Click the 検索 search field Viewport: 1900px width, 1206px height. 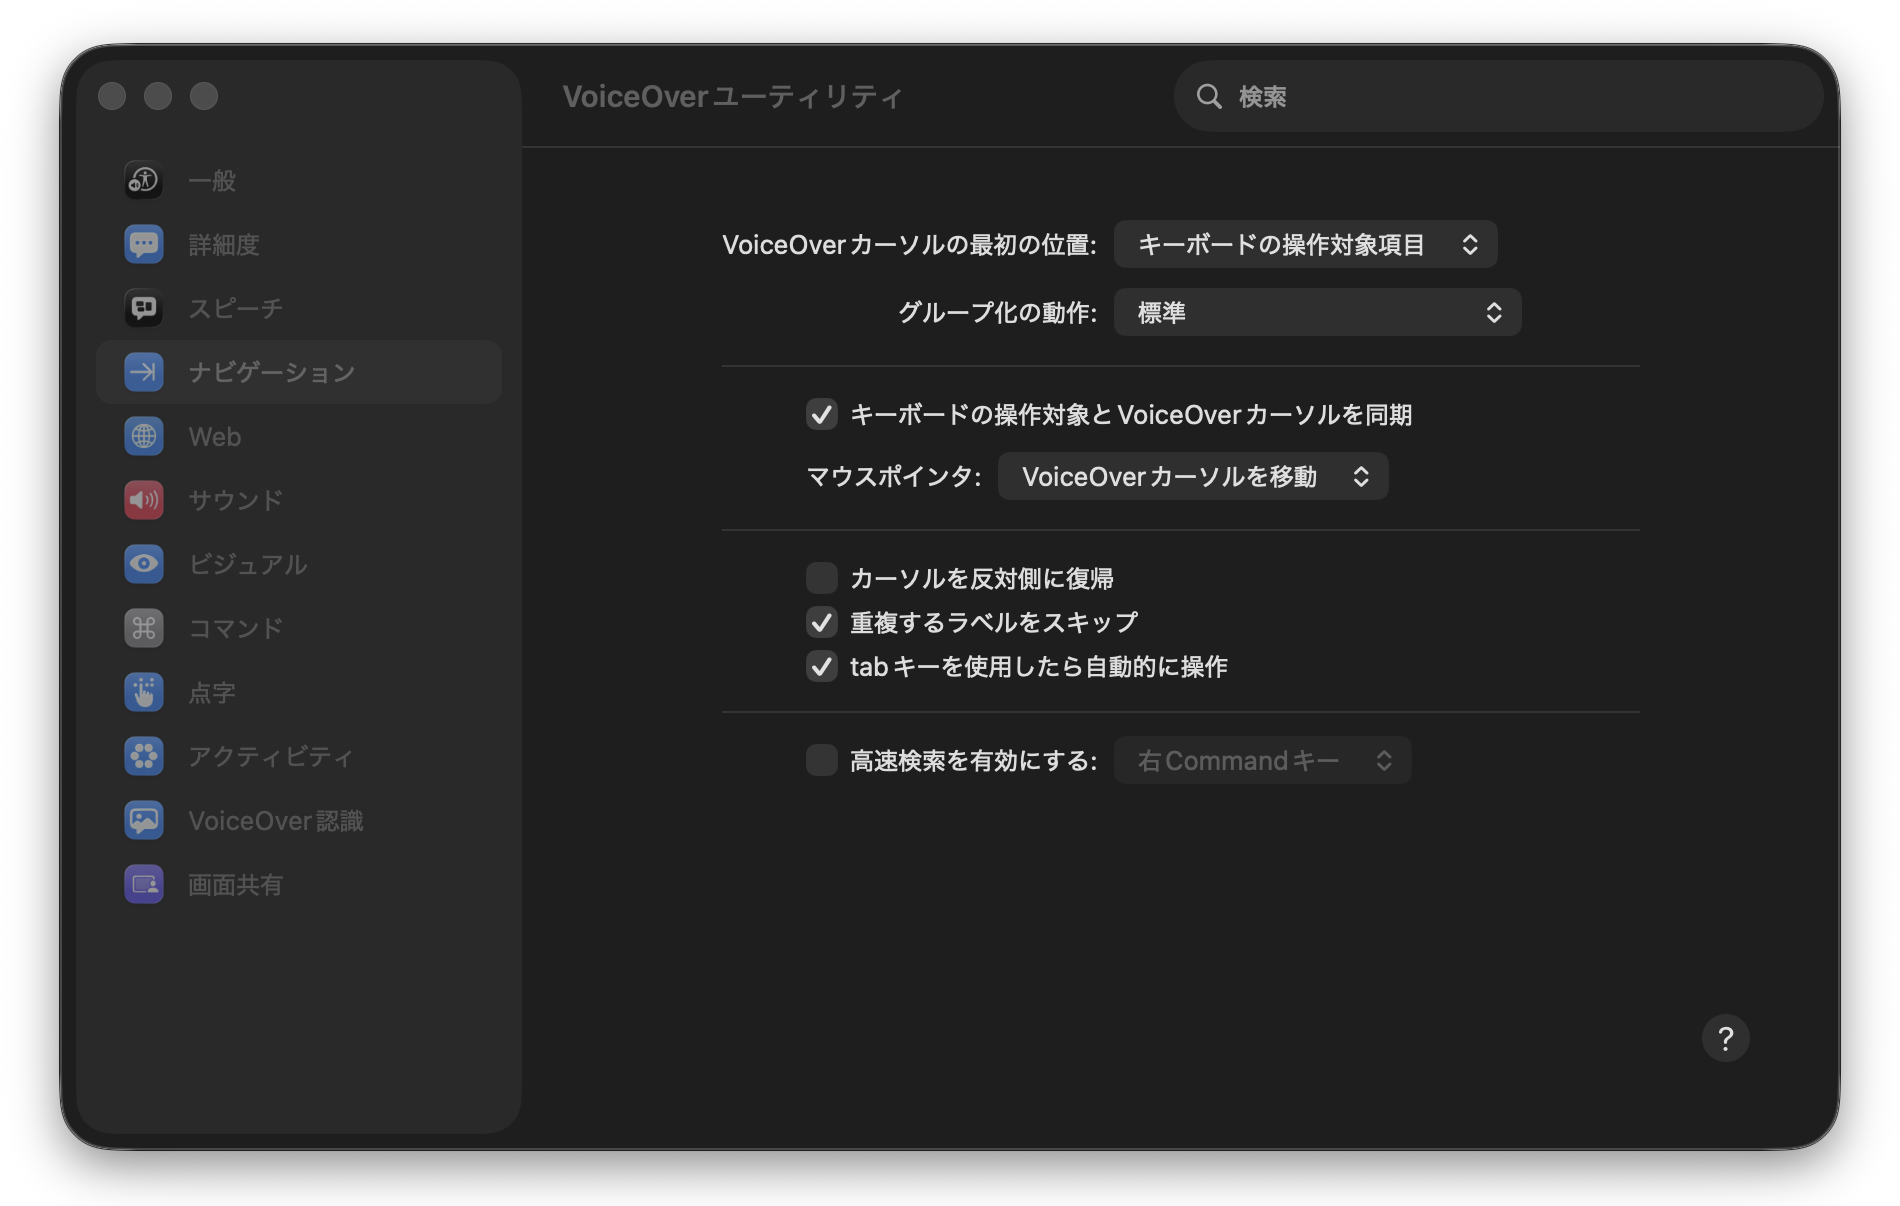point(1498,96)
